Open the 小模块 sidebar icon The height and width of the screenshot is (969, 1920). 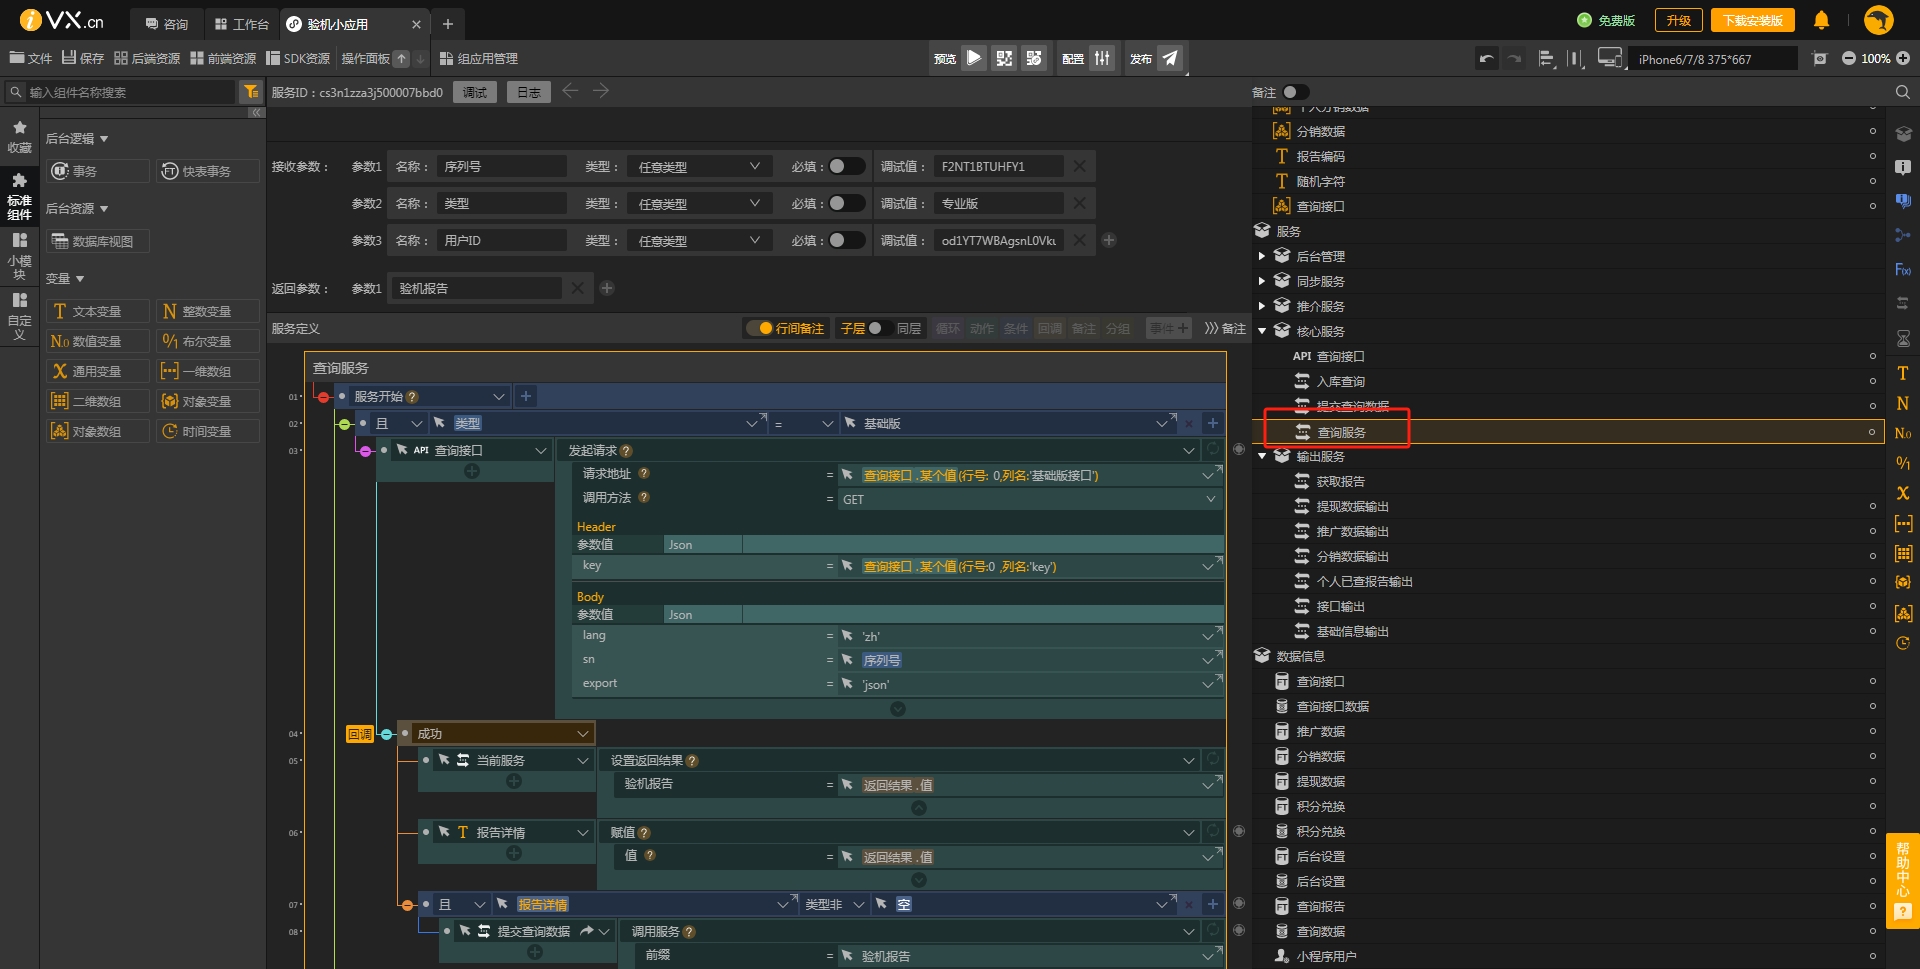(20, 256)
